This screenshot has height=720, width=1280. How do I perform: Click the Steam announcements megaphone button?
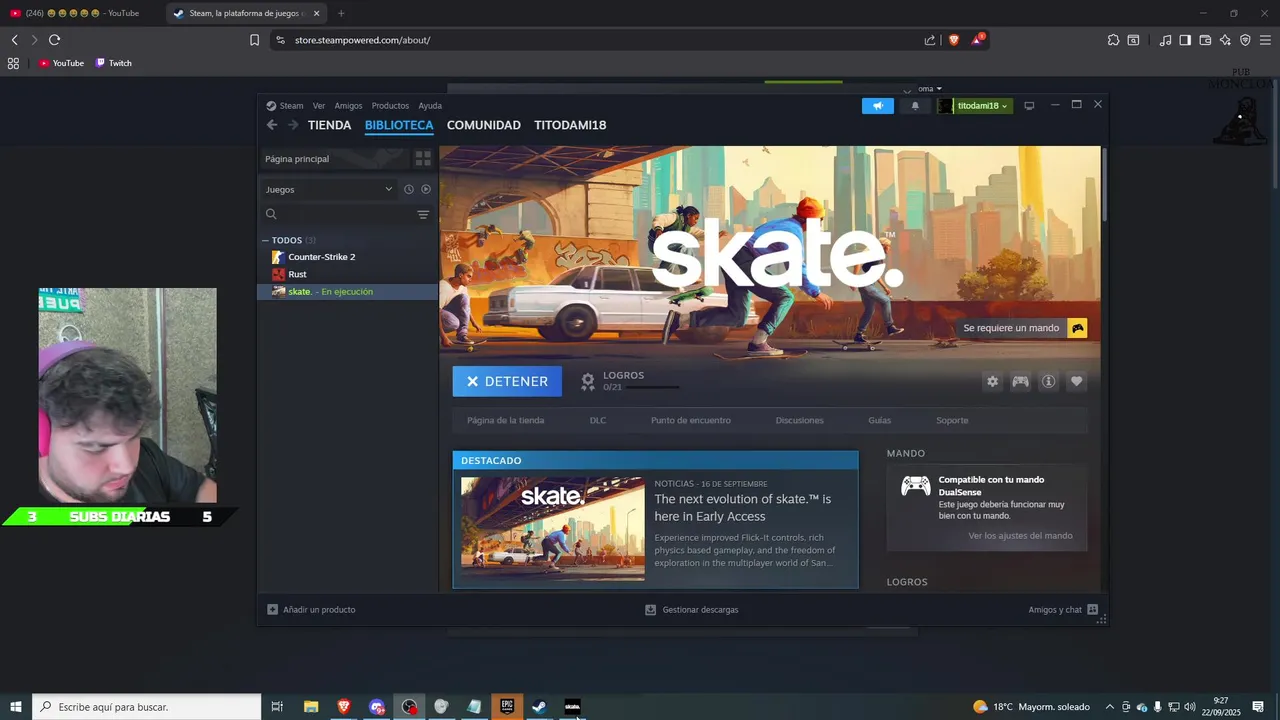[877, 106]
